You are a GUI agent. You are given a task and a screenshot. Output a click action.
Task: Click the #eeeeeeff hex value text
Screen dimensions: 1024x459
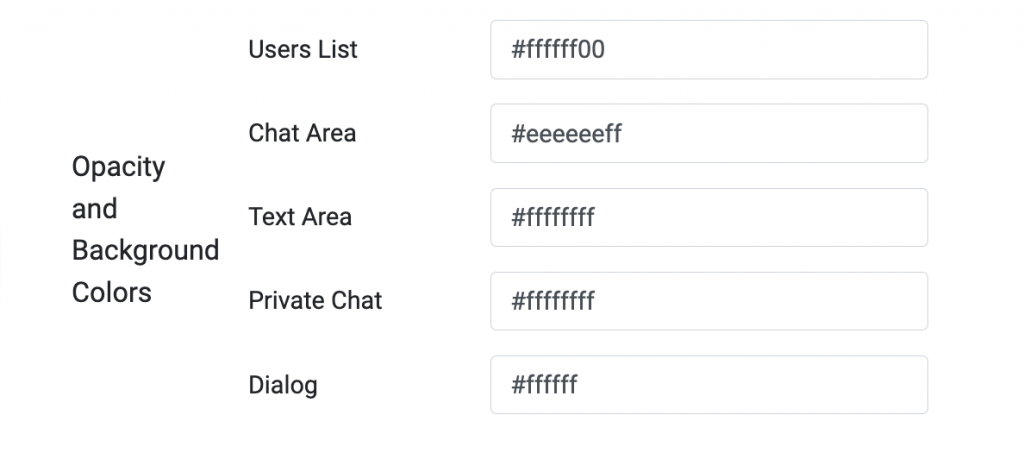(566, 133)
